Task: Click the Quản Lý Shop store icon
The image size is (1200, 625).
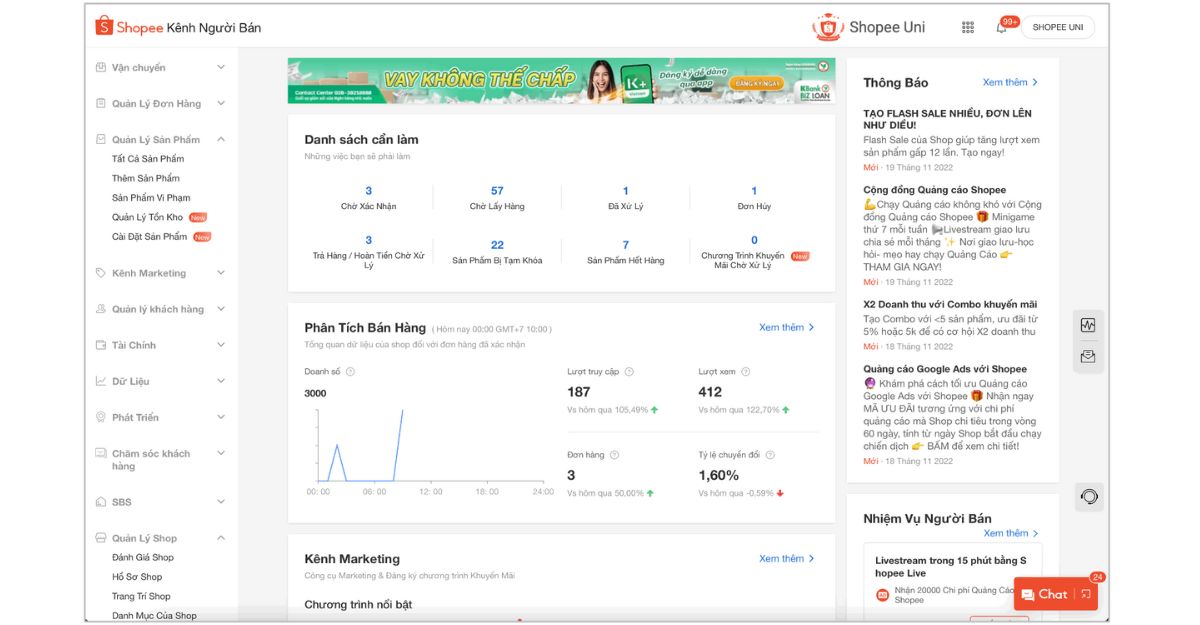Action: point(101,538)
